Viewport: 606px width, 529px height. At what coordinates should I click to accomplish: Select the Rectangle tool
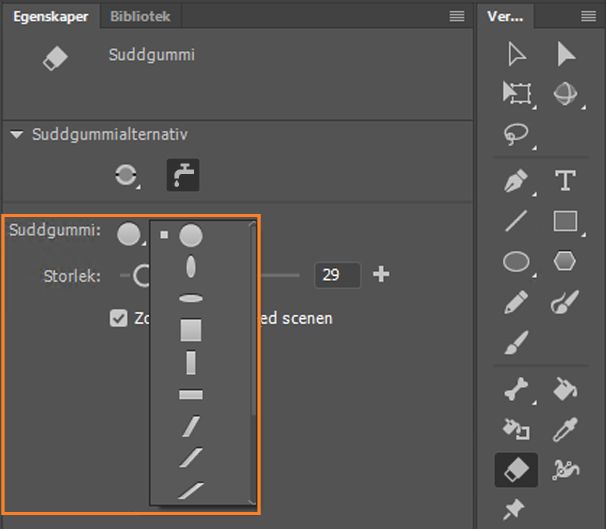[565, 221]
